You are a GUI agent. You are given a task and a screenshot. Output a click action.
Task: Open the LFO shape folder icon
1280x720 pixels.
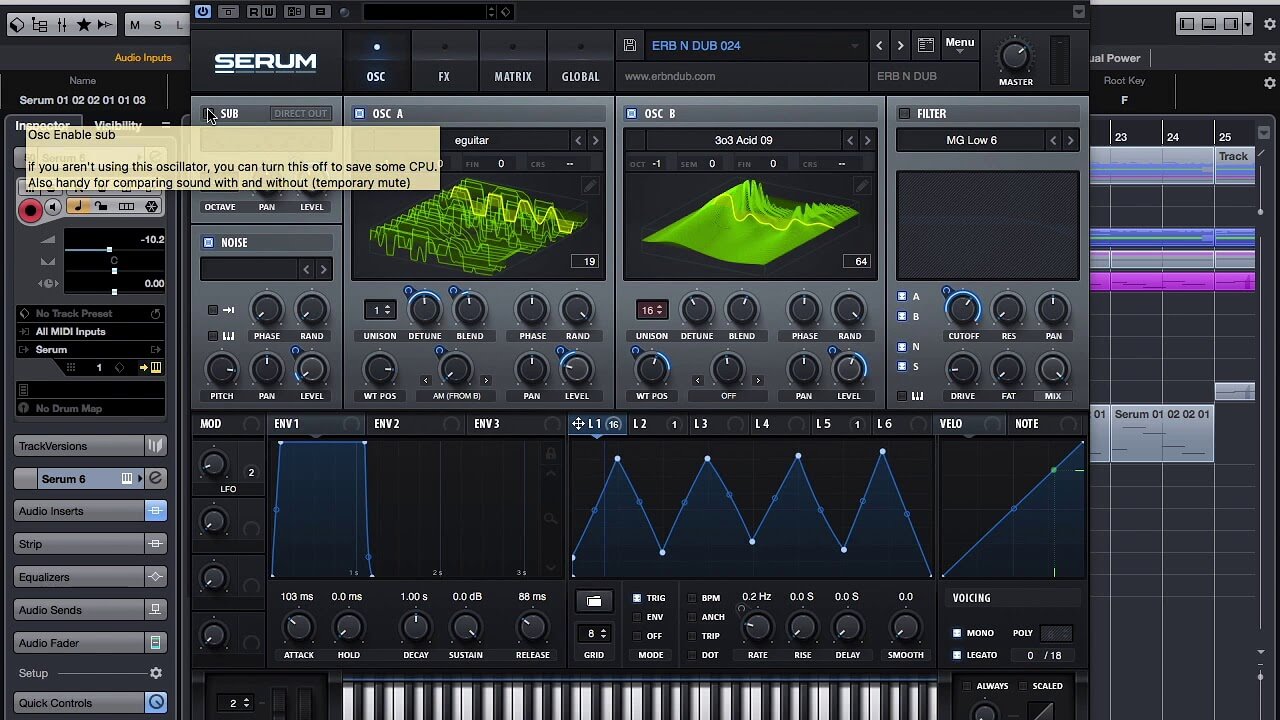(x=594, y=601)
